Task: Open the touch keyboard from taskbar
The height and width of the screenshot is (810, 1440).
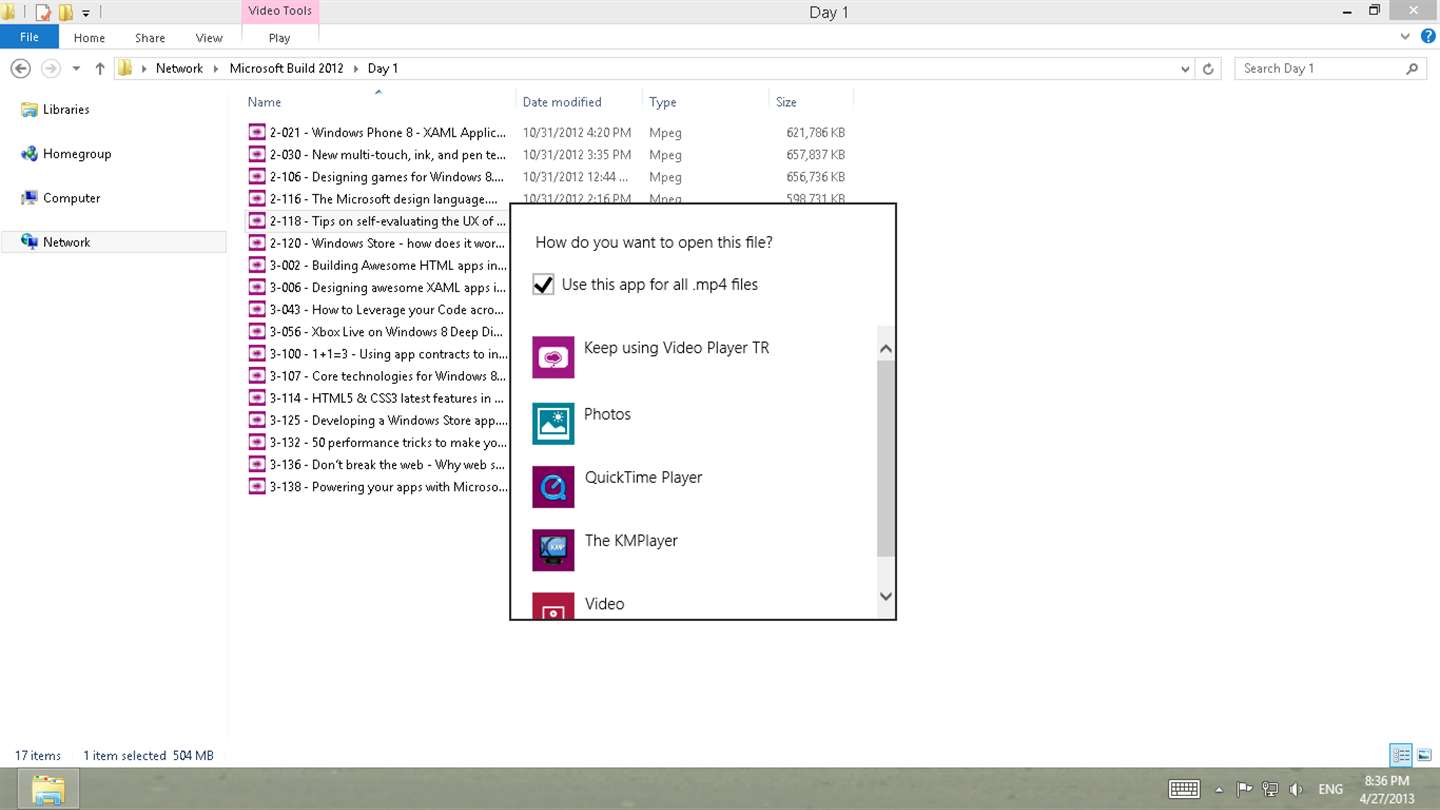Action: tap(1184, 789)
